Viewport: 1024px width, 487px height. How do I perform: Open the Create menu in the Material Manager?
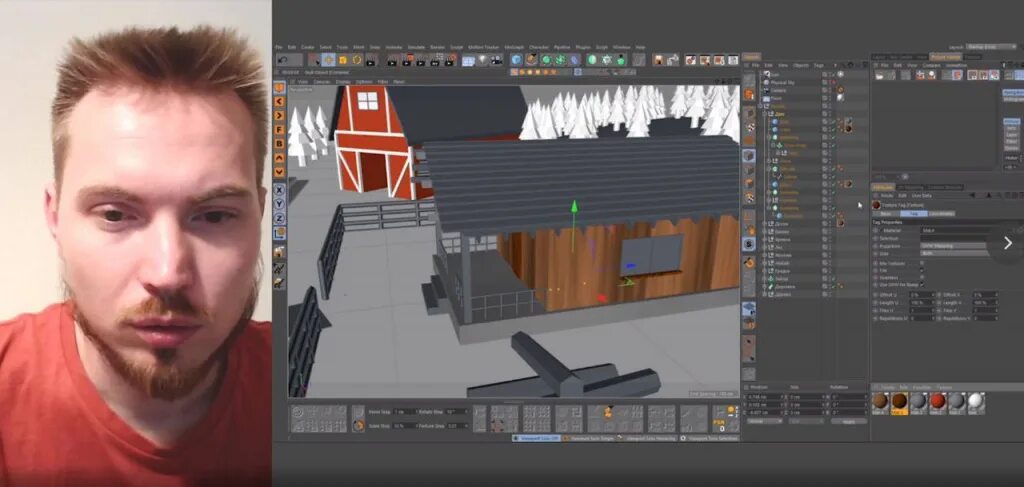(x=888, y=387)
